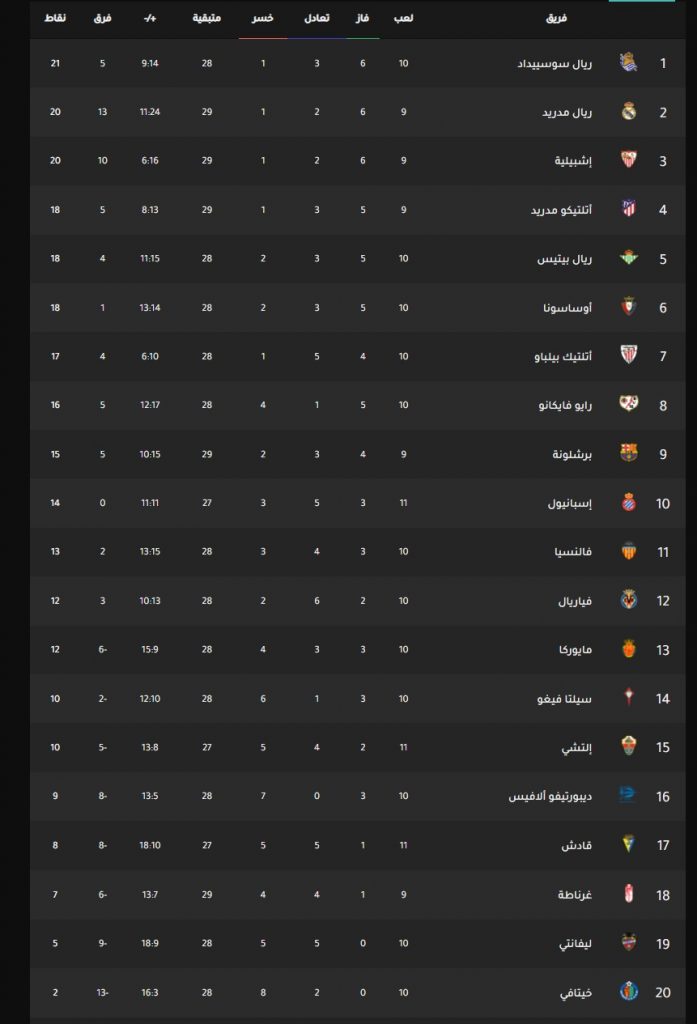Select the متبقية remaining column header

206,18
